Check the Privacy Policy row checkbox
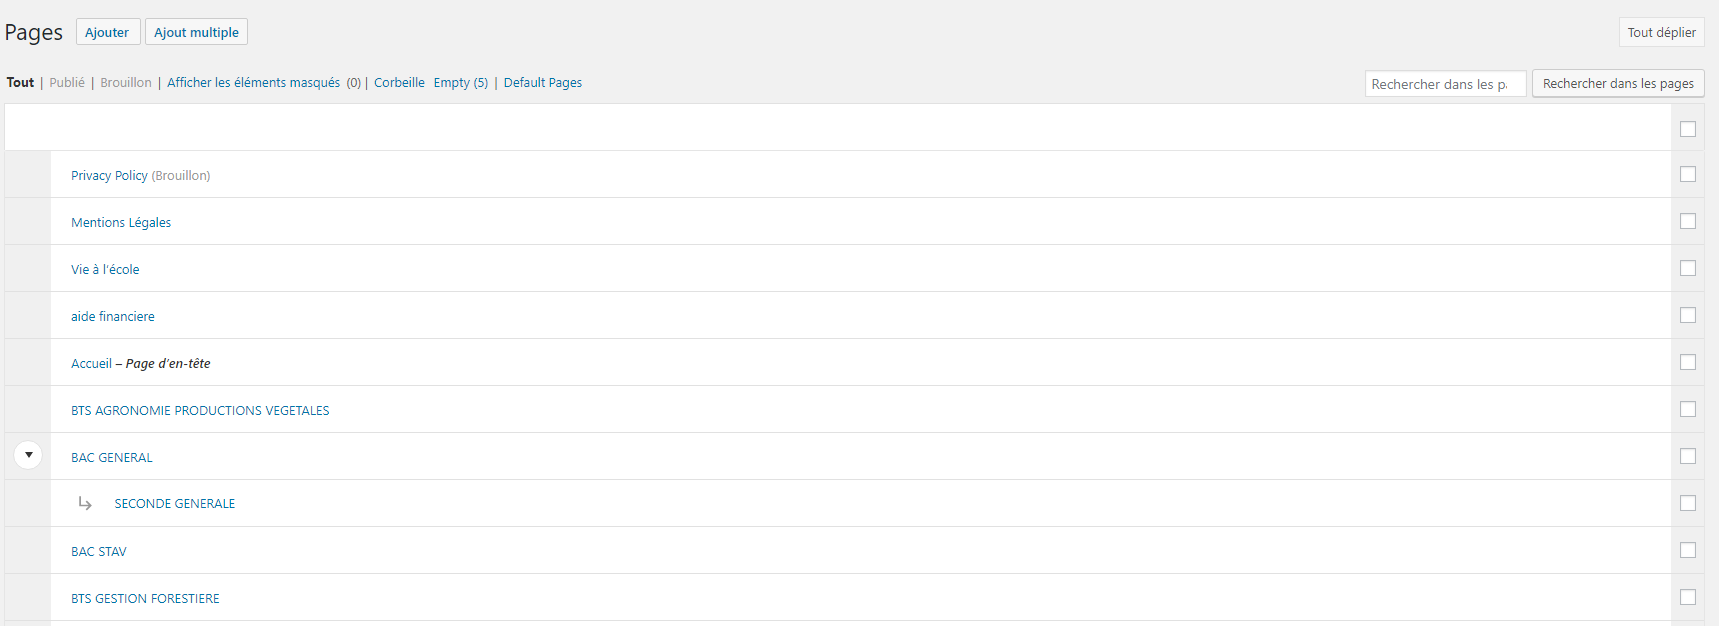1719x626 pixels. coord(1688,174)
